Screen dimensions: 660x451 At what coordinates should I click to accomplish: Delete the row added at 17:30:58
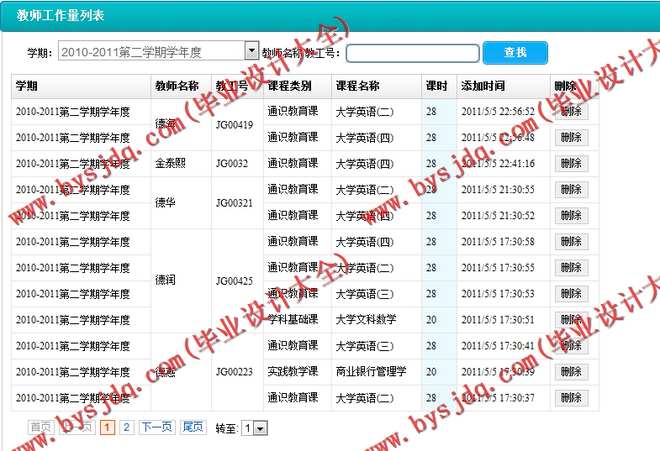click(x=571, y=242)
